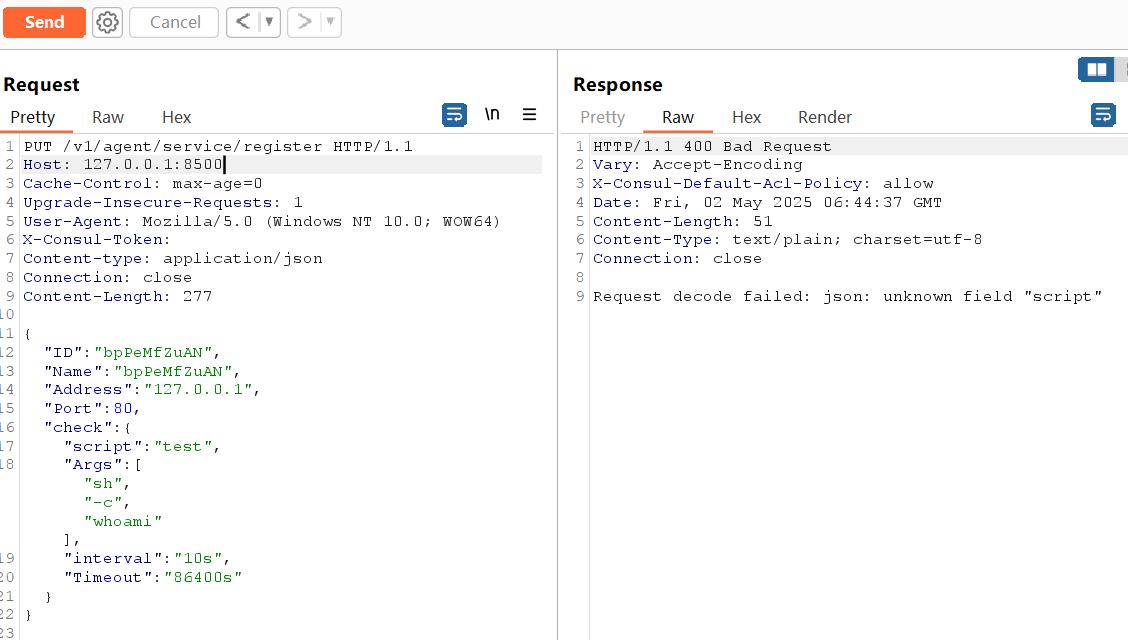The image size is (1128, 640).
Task: Toggle non-printable characters (\n) in Request
Action: pyautogui.click(x=492, y=115)
